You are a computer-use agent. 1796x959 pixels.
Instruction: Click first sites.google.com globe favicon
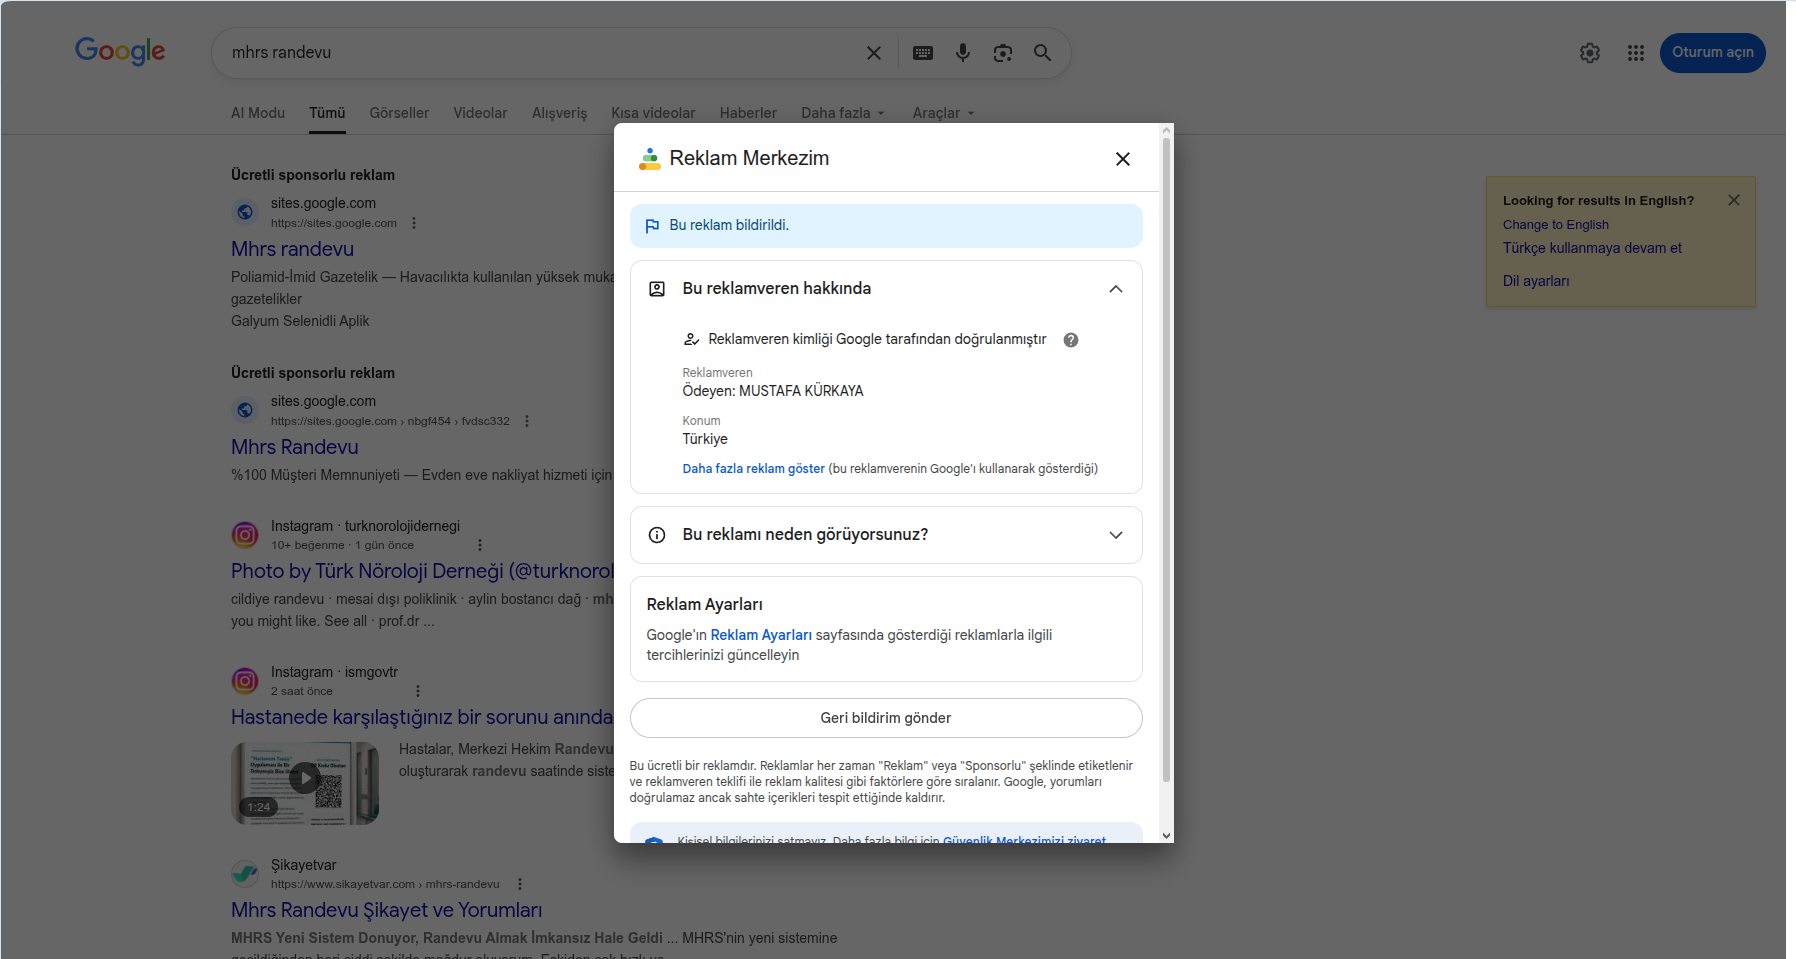[x=245, y=212]
